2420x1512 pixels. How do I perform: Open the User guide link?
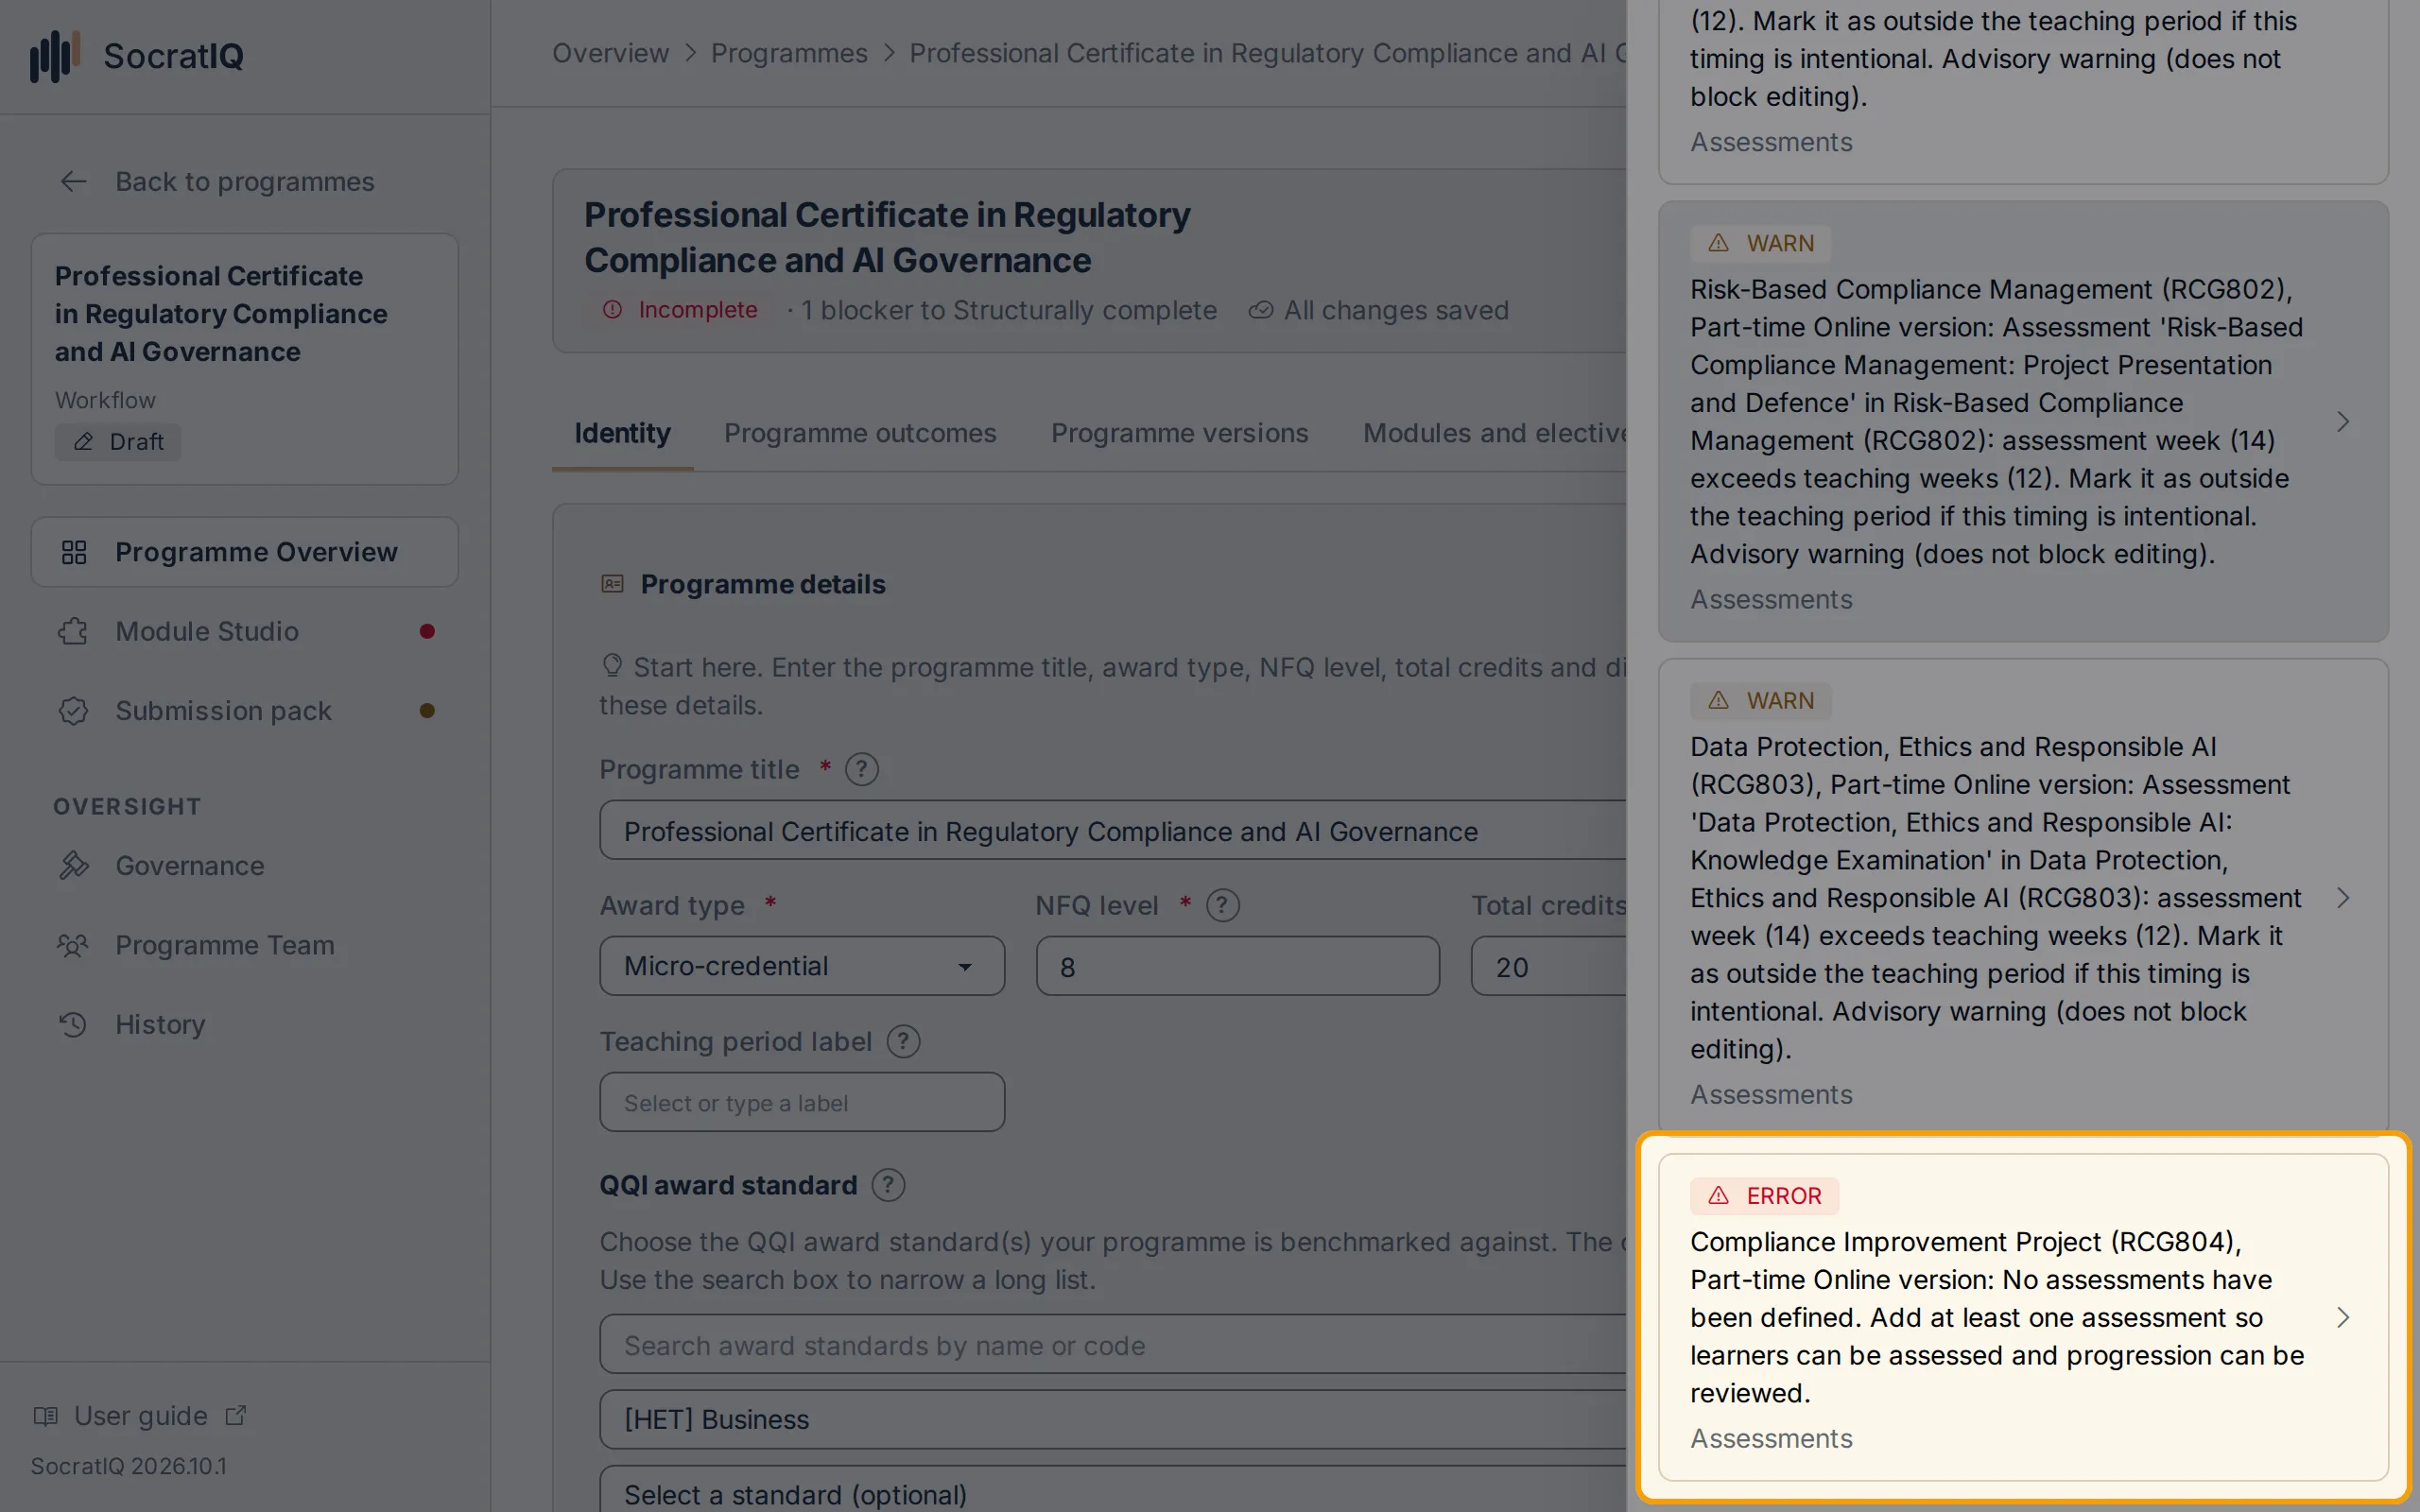click(x=141, y=1416)
